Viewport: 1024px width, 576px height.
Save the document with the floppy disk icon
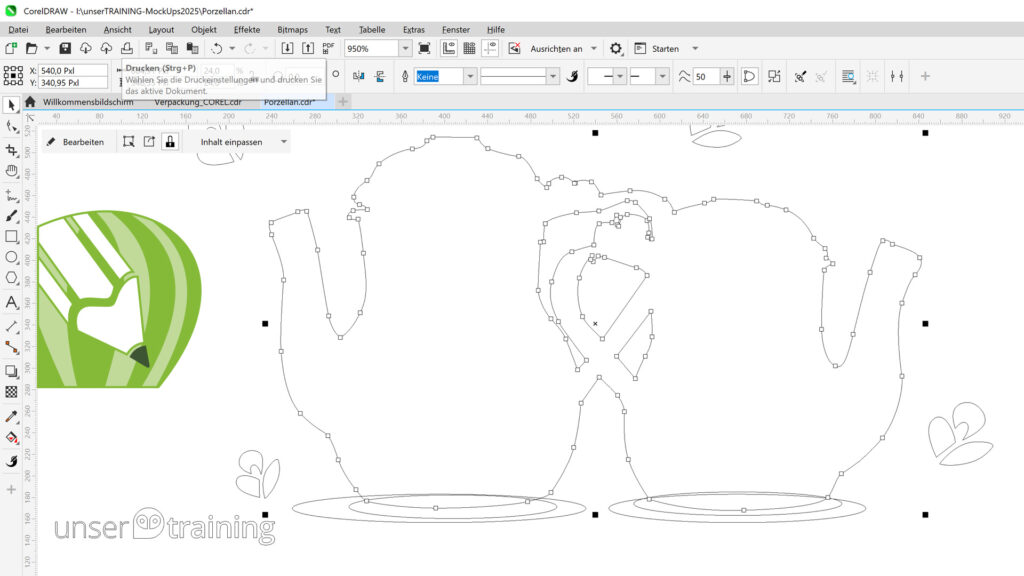pos(65,48)
